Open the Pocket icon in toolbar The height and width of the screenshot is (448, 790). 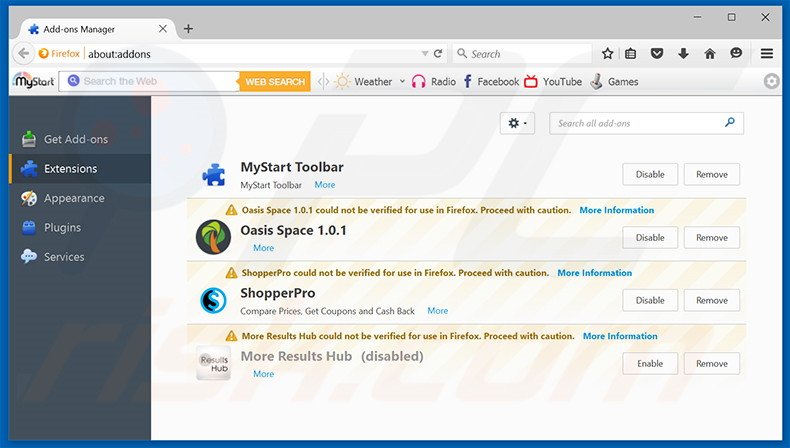(x=657, y=54)
